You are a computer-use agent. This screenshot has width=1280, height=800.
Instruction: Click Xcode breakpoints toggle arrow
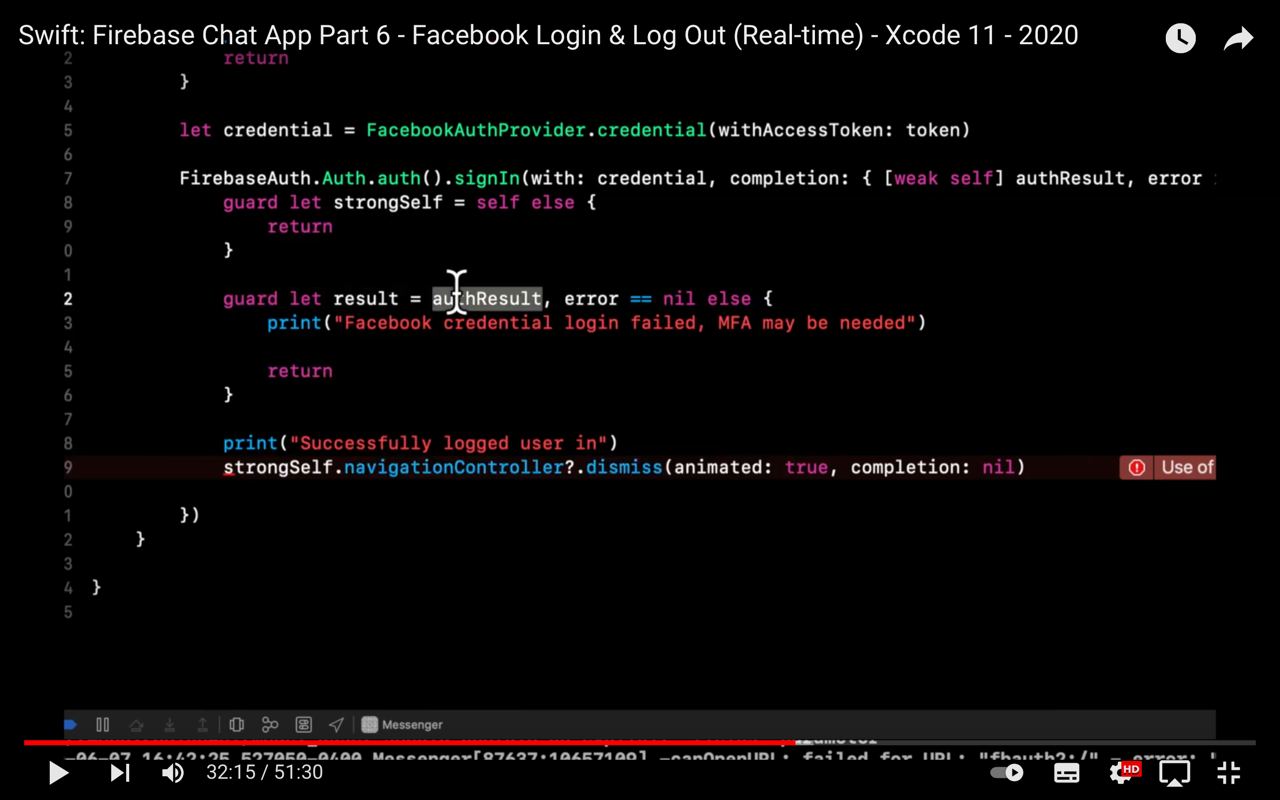(71, 725)
